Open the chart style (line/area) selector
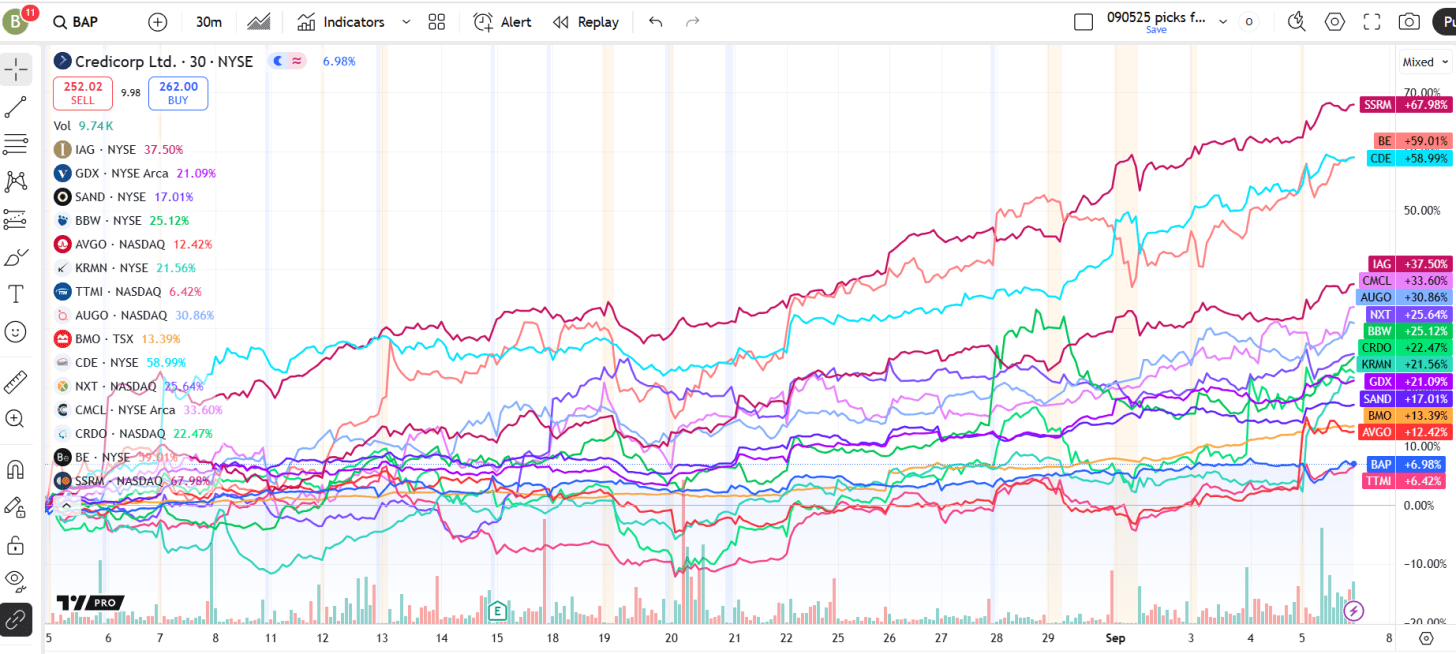The image size is (1456, 654). [258, 22]
